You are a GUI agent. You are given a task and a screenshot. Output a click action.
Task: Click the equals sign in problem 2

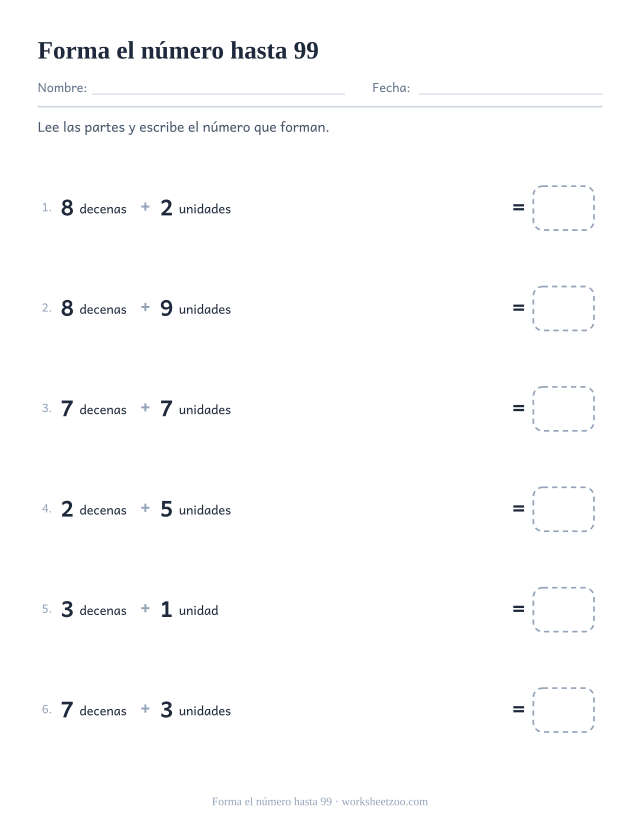pos(518,308)
